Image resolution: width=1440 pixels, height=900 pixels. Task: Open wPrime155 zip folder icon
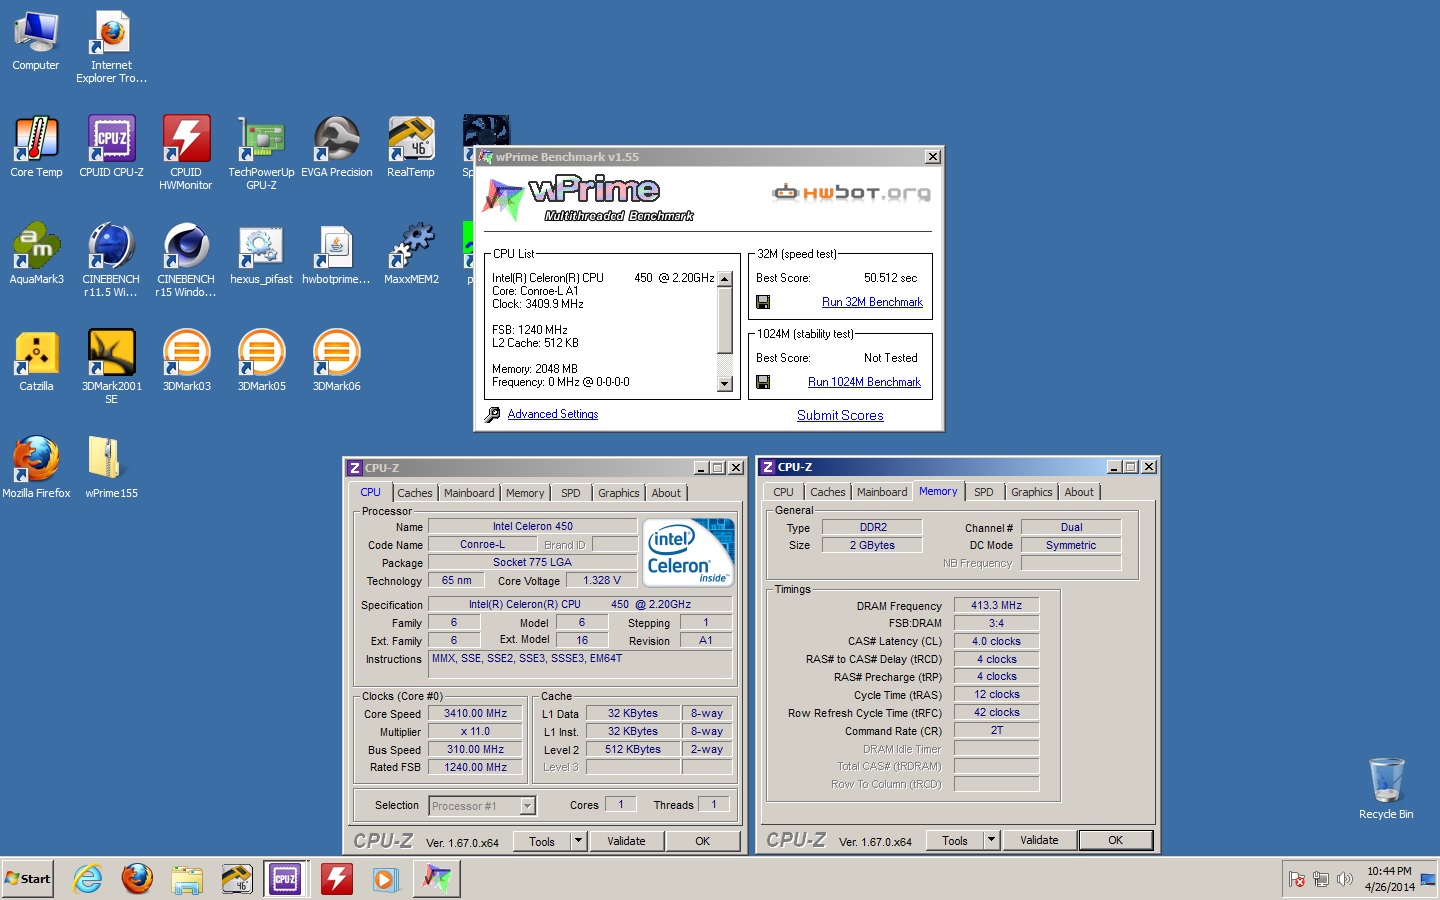(111, 468)
